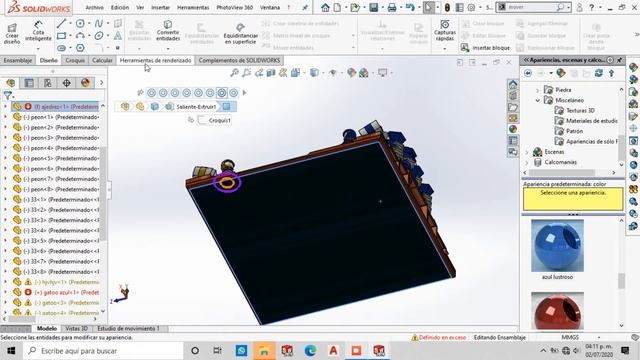Click refresh icon in Apariencias panel
640x360 pixels.
pos(599,73)
